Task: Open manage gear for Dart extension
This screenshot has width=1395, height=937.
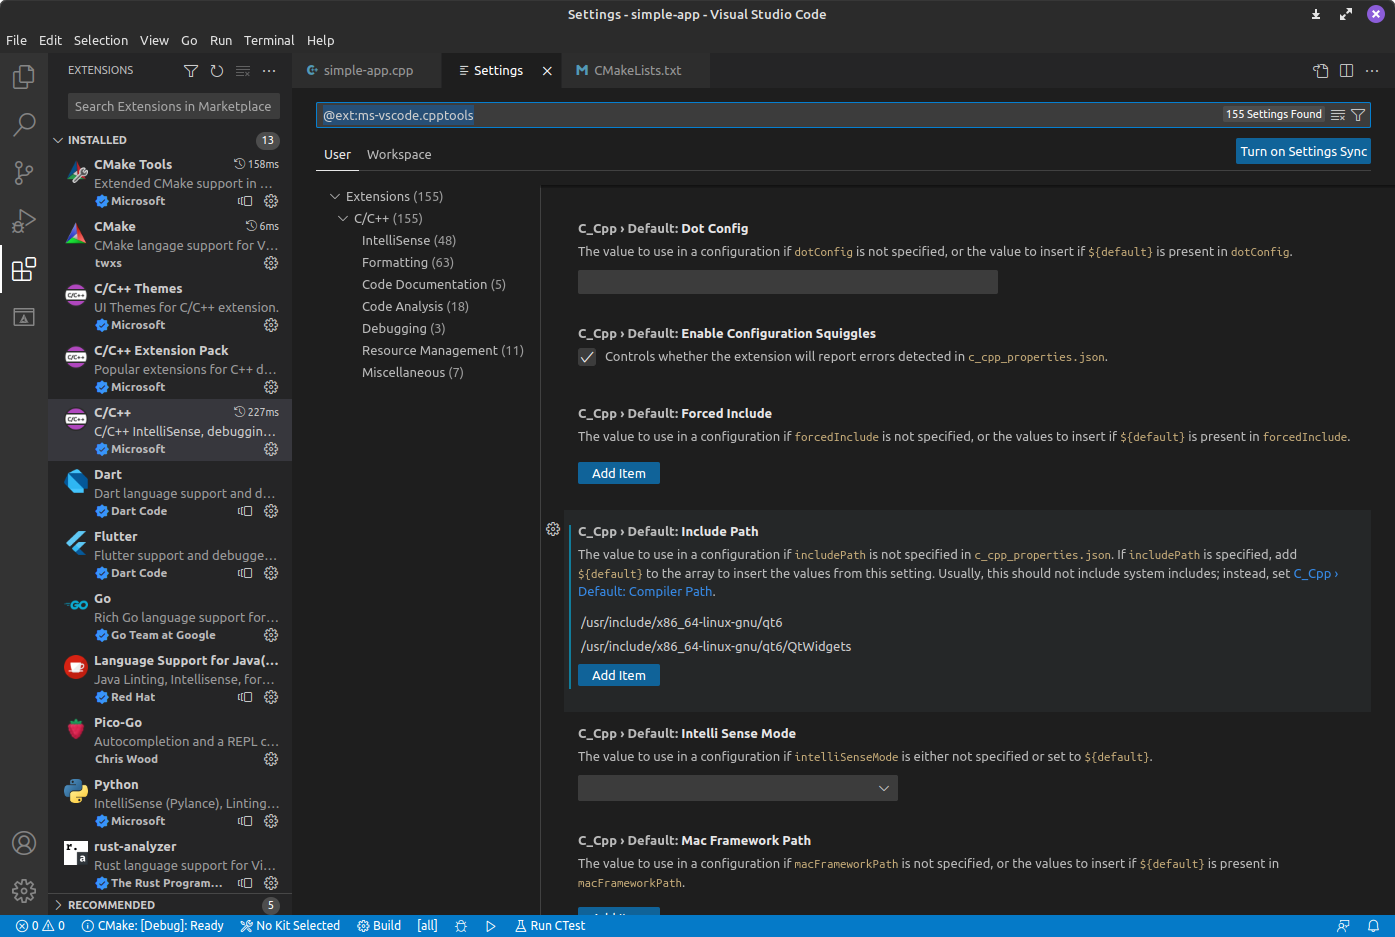Action: (x=271, y=511)
